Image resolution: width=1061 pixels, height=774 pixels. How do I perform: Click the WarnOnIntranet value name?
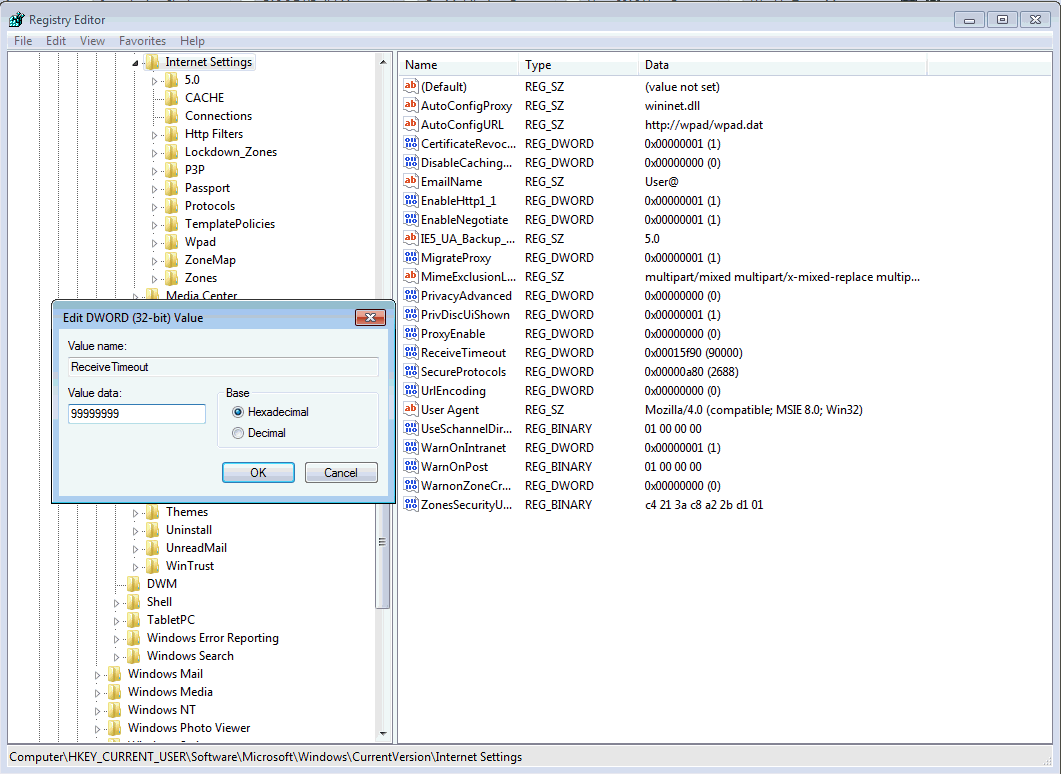click(464, 448)
